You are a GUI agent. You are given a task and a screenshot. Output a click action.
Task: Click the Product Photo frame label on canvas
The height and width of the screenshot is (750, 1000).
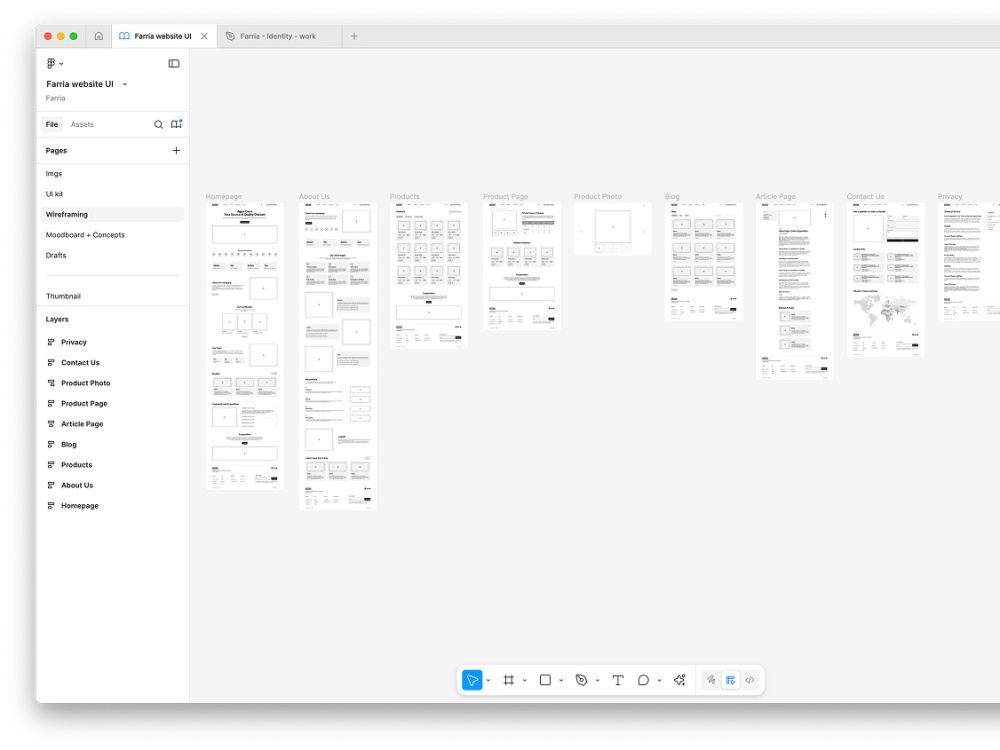(598, 196)
